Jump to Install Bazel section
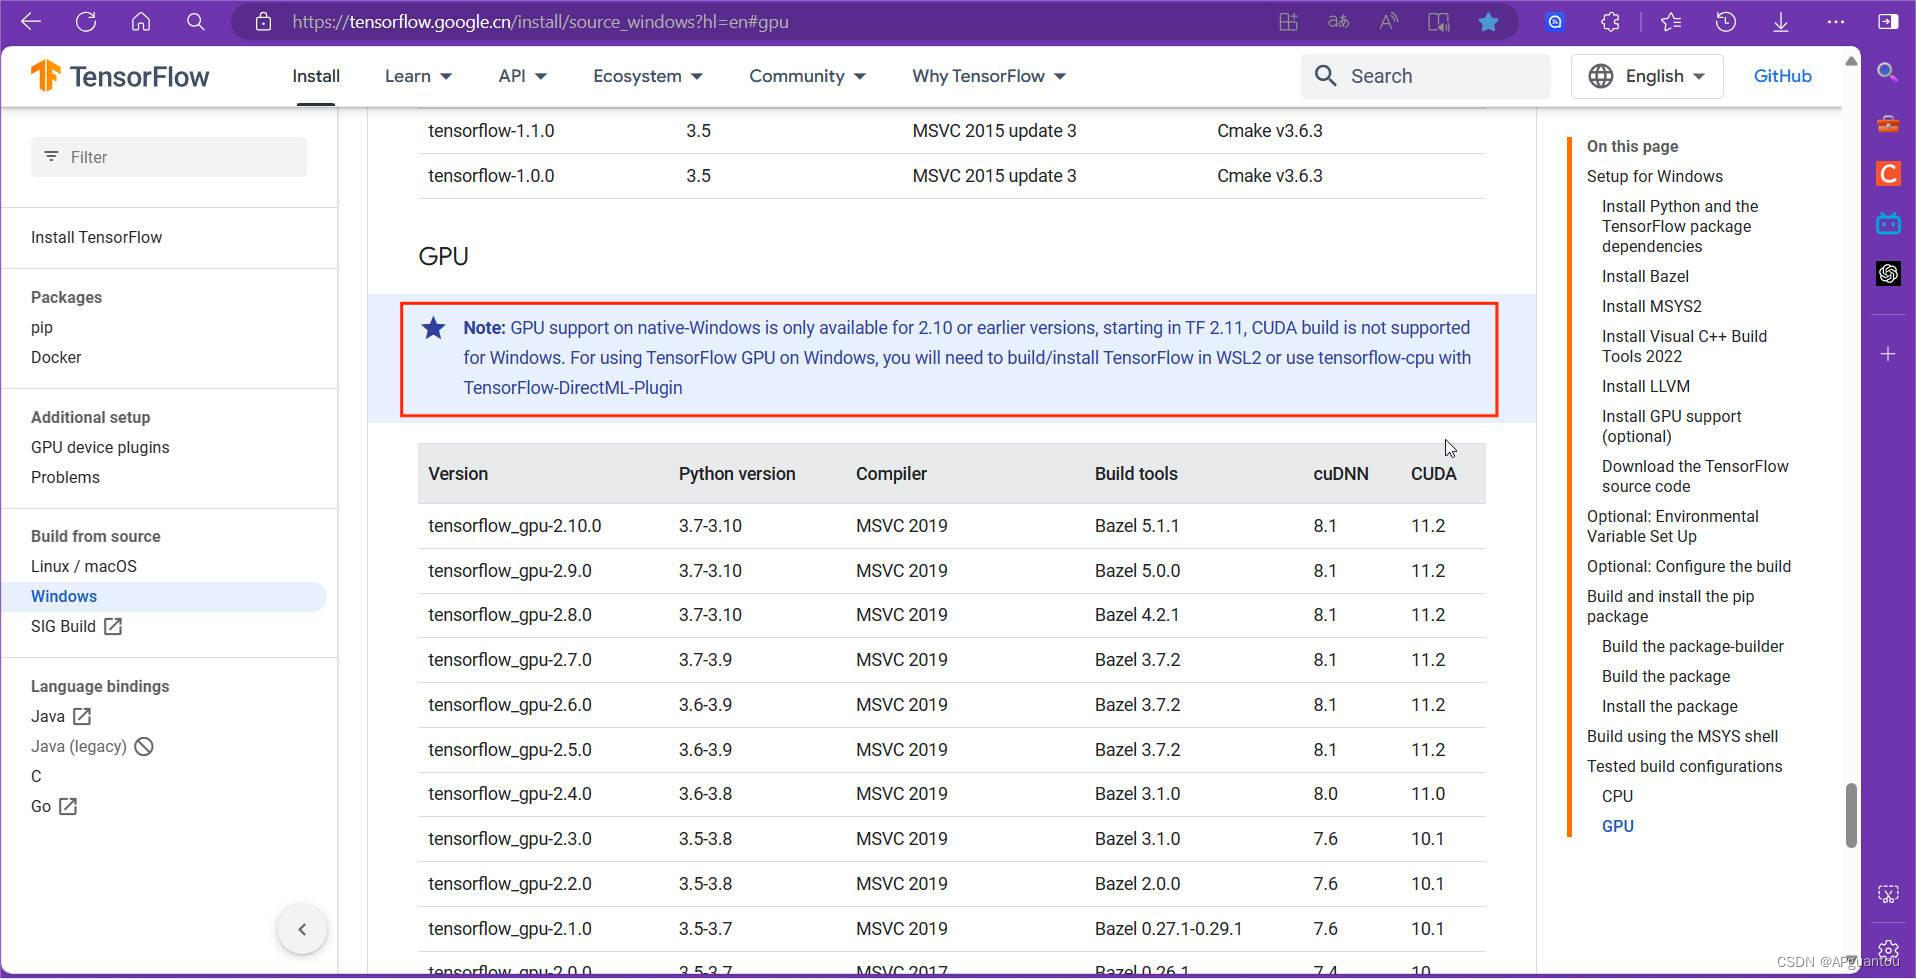 click(1645, 276)
